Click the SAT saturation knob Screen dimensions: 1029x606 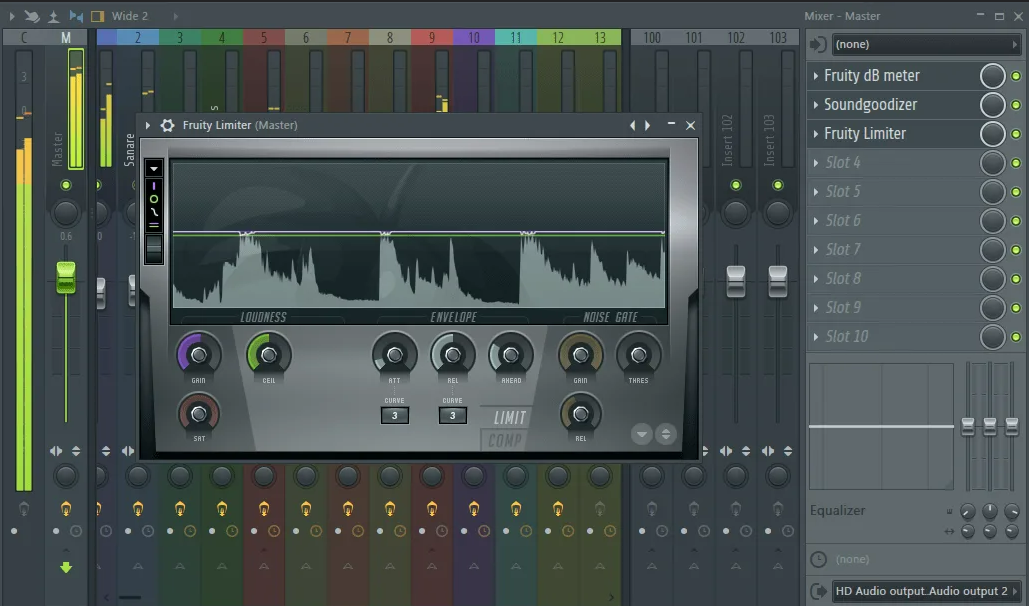tap(198, 414)
